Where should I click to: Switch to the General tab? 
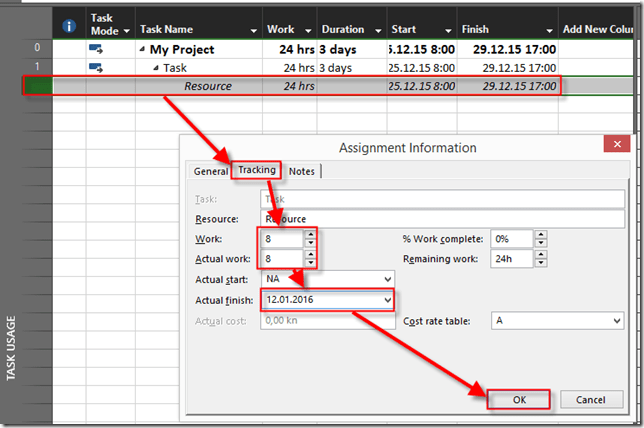pos(211,171)
